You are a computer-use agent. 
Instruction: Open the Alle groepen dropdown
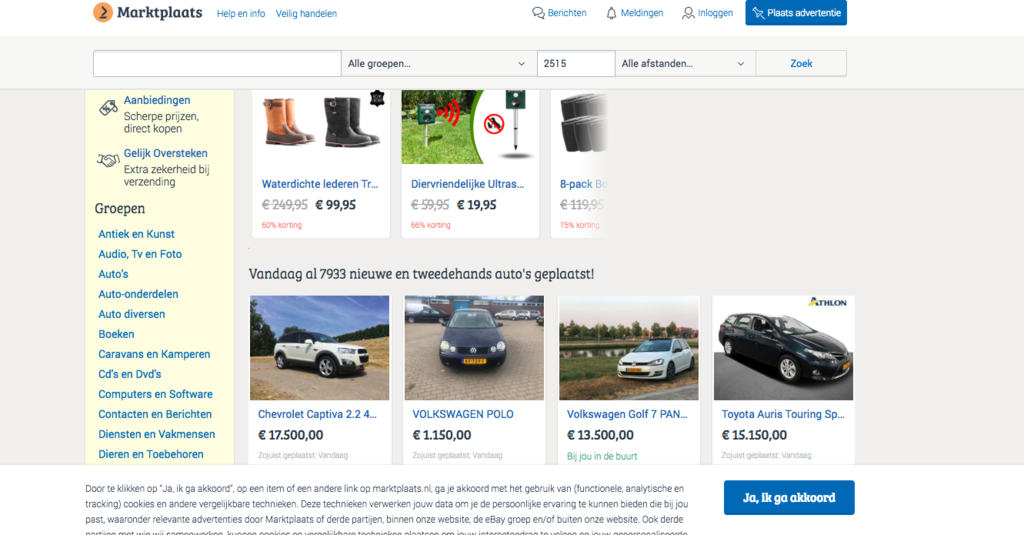click(439, 63)
